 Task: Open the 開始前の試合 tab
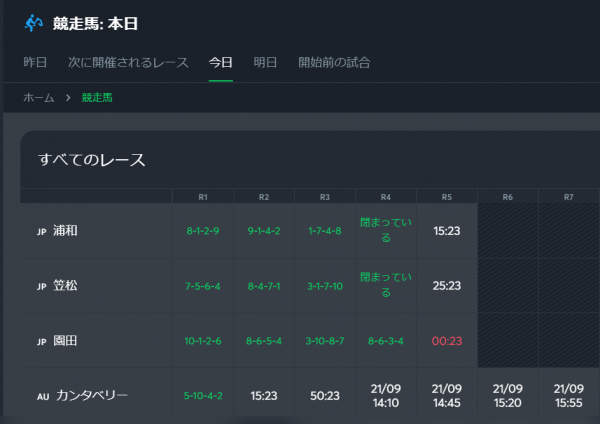coord(334,62)
